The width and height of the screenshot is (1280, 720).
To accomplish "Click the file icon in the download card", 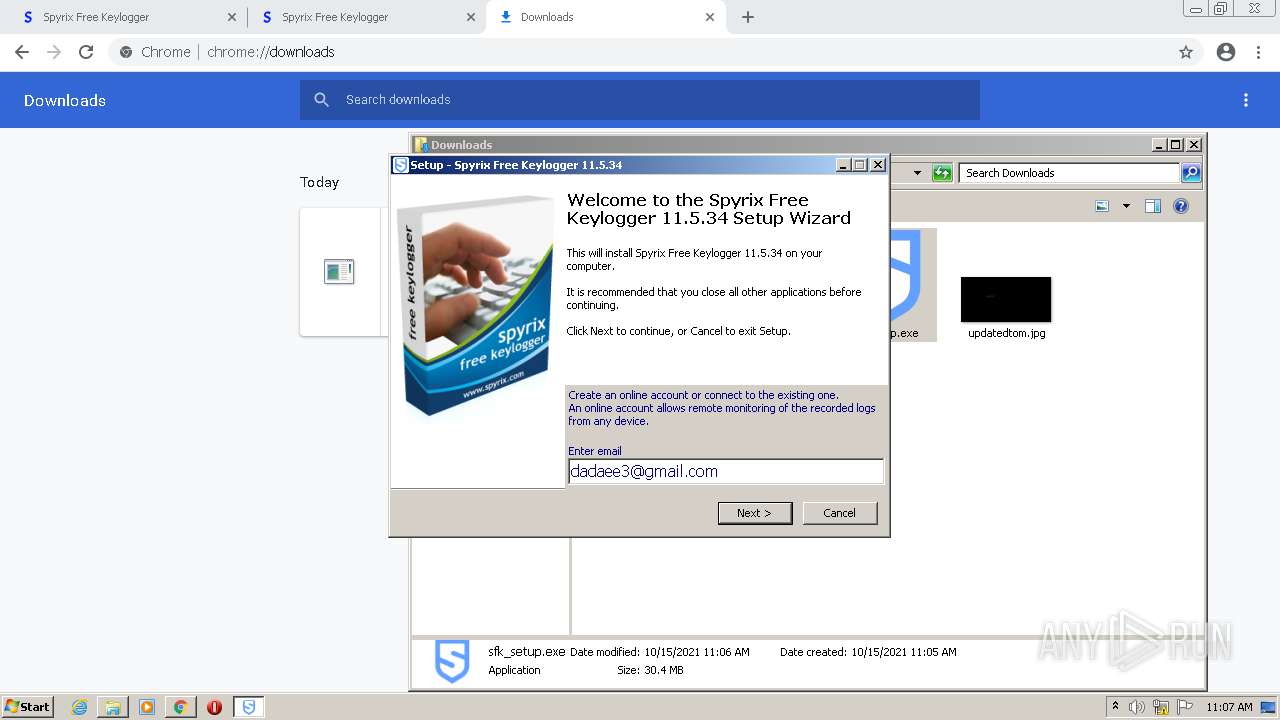I will pos(339,271).
